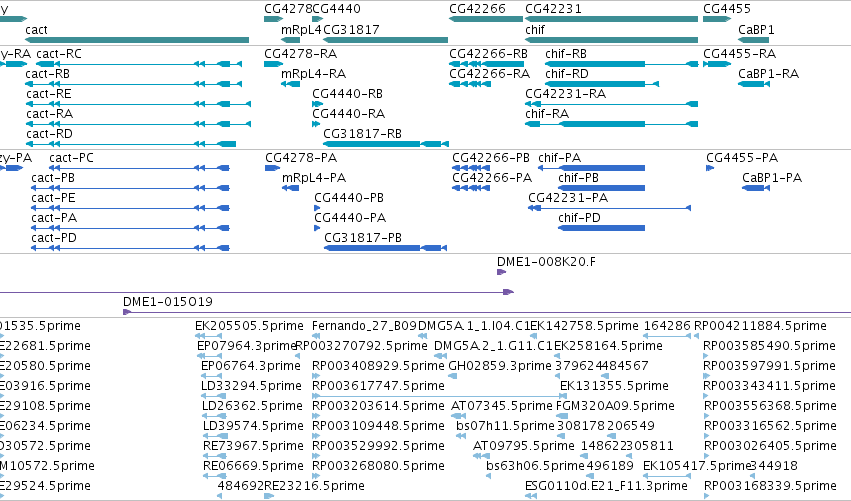Select EST RP003168339.5prime
851x501 pixels.
707,496
